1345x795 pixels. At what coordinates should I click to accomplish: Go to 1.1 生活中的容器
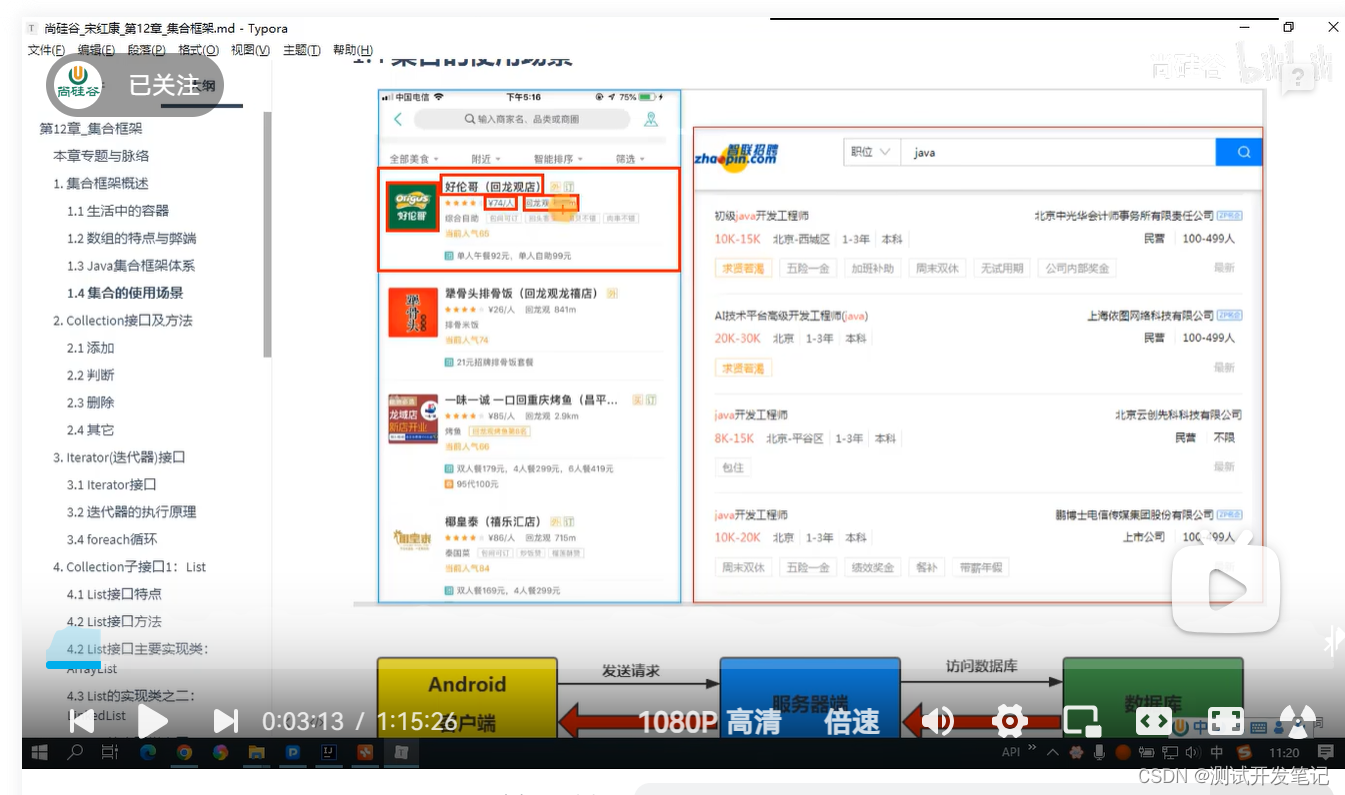tap(118, 211)
